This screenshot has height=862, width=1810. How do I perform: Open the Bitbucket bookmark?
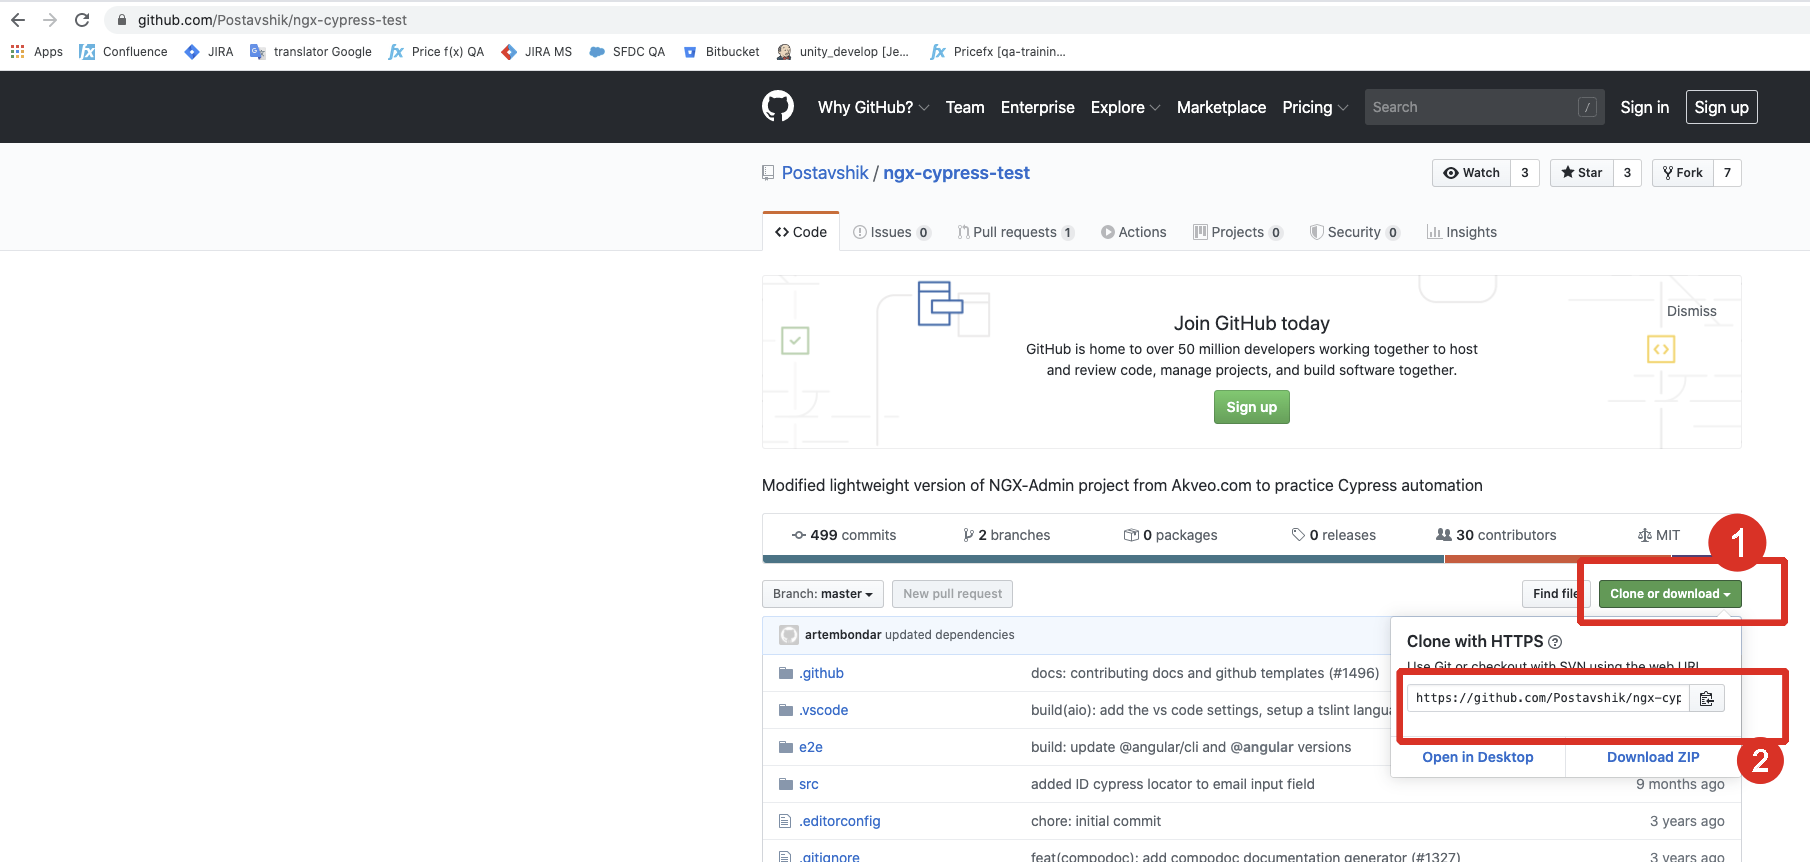721,52
